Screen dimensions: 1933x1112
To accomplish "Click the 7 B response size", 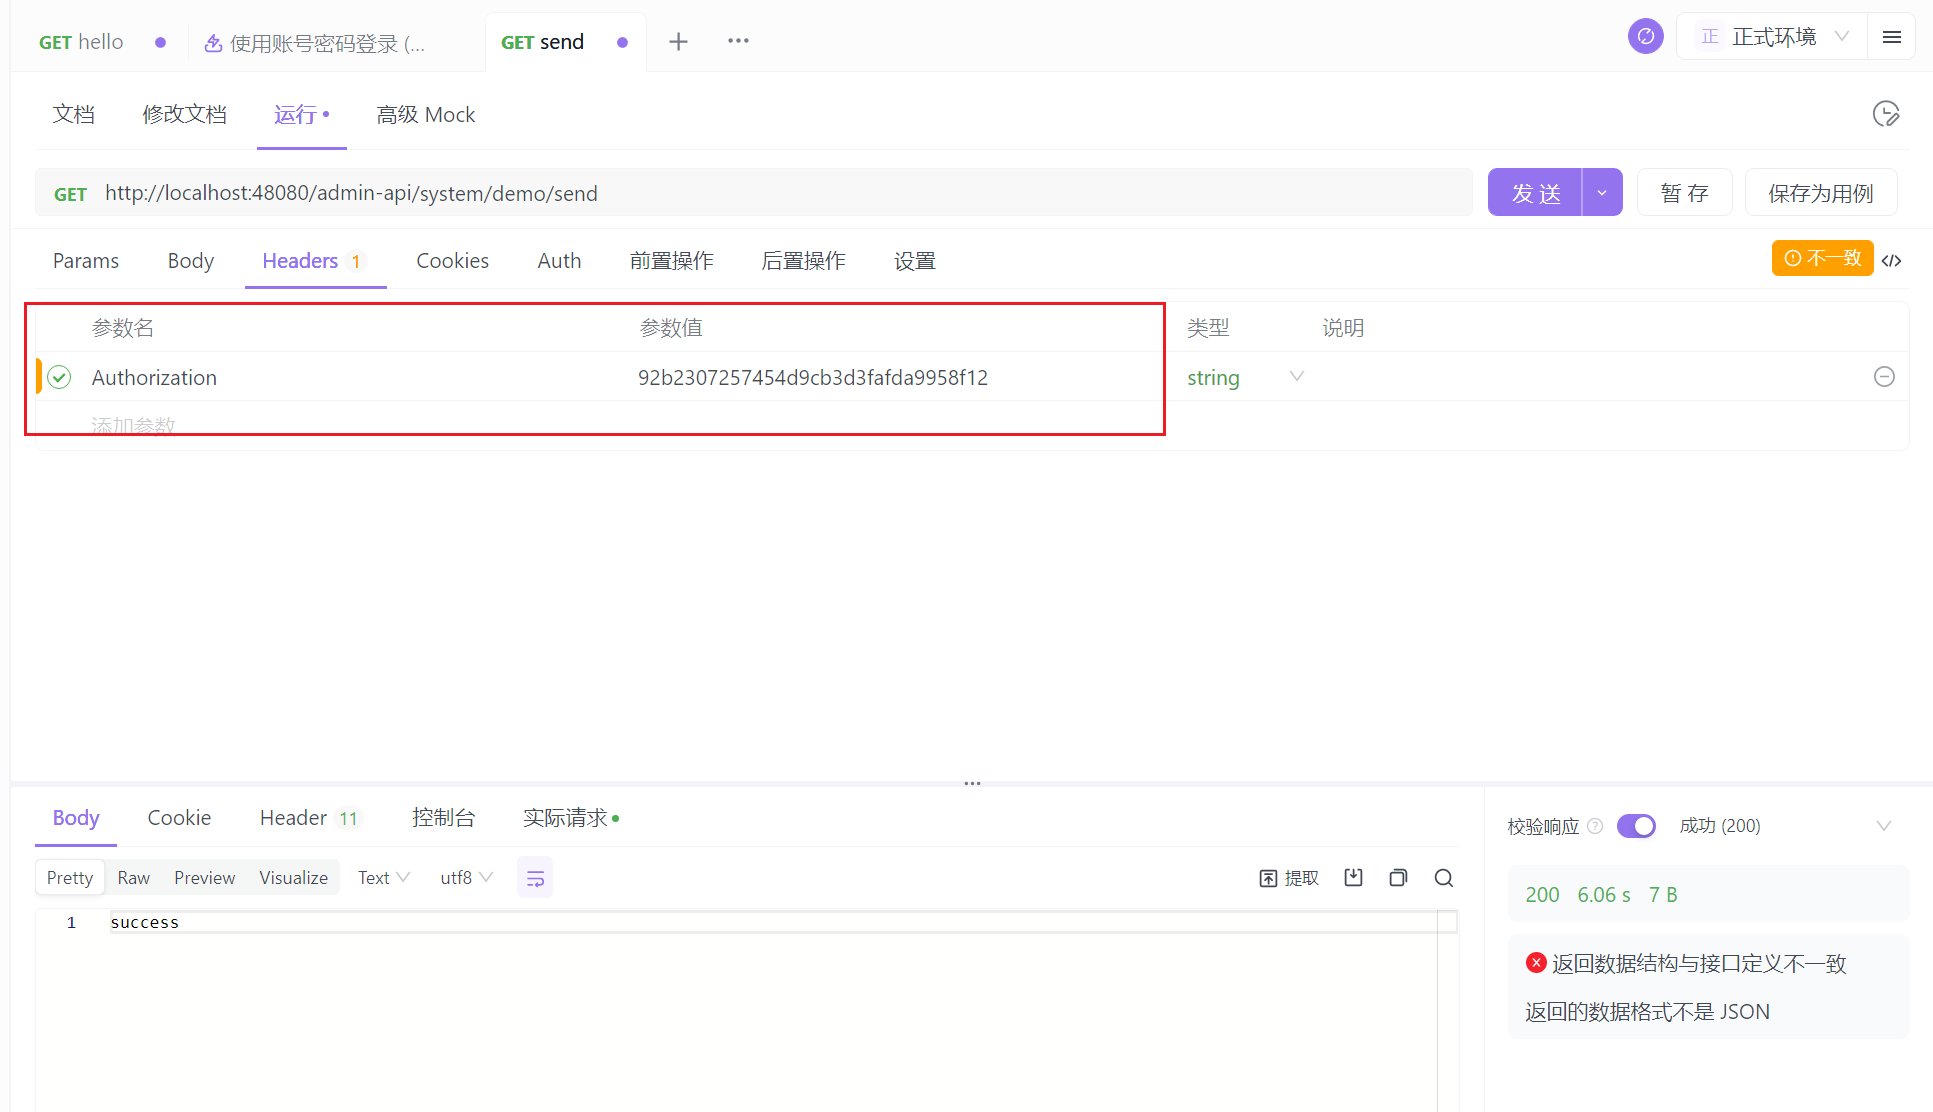I will point(1663,894).
